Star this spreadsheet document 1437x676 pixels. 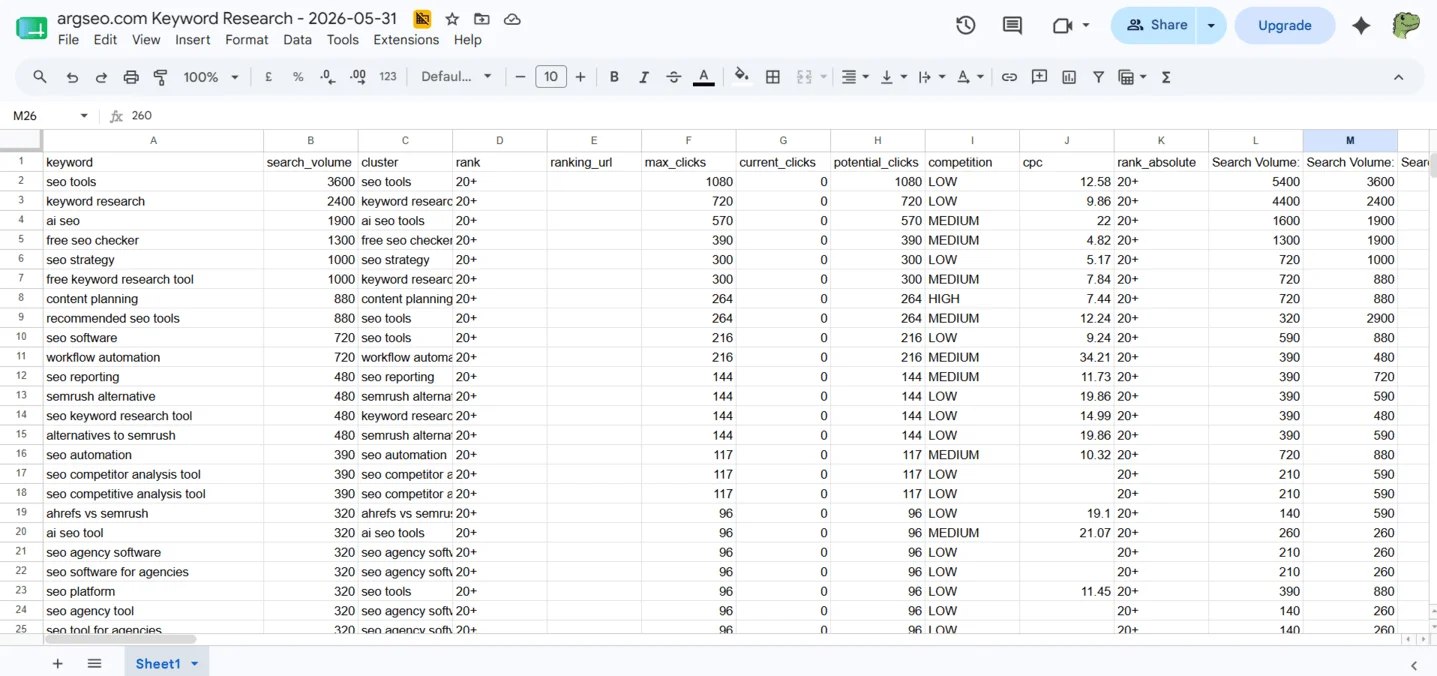[452, 19]
